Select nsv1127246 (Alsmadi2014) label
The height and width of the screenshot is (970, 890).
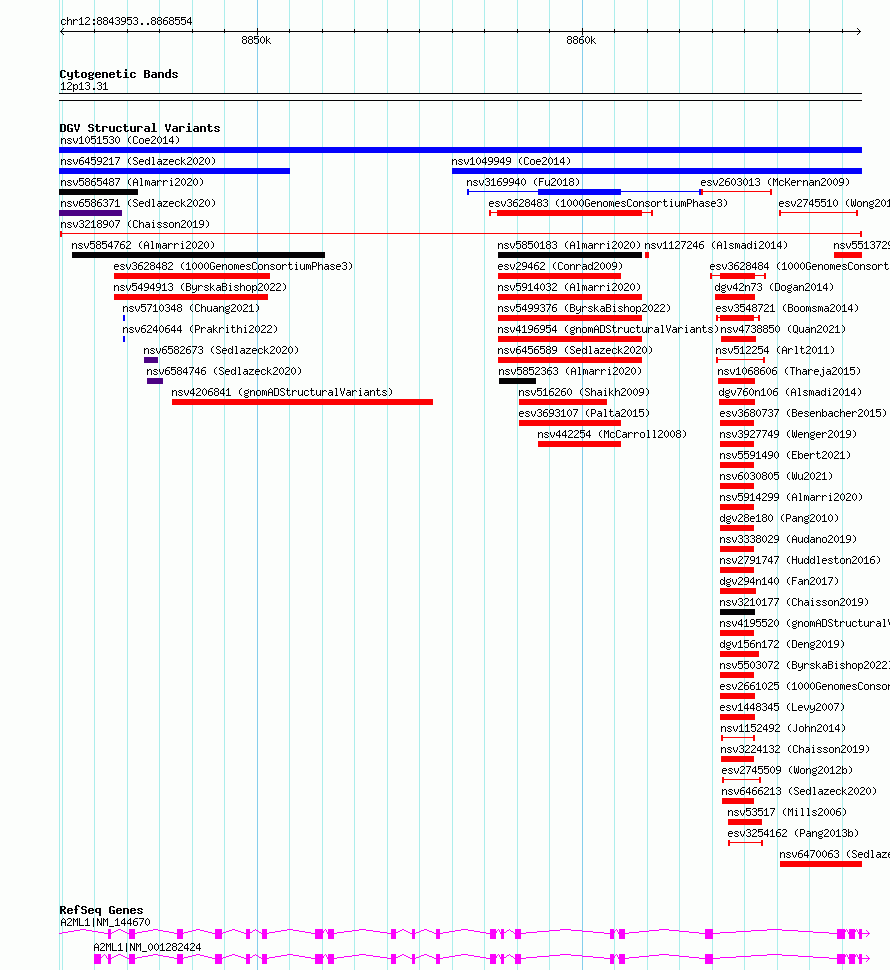[x=716, y=246]
